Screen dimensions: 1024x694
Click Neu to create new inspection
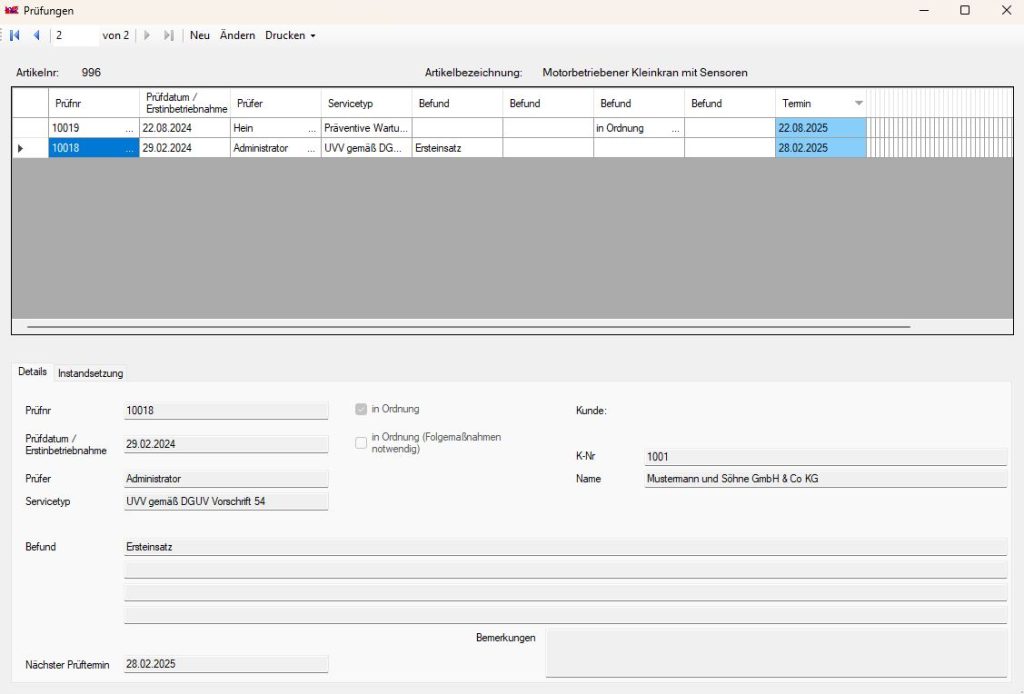[200, 35]
